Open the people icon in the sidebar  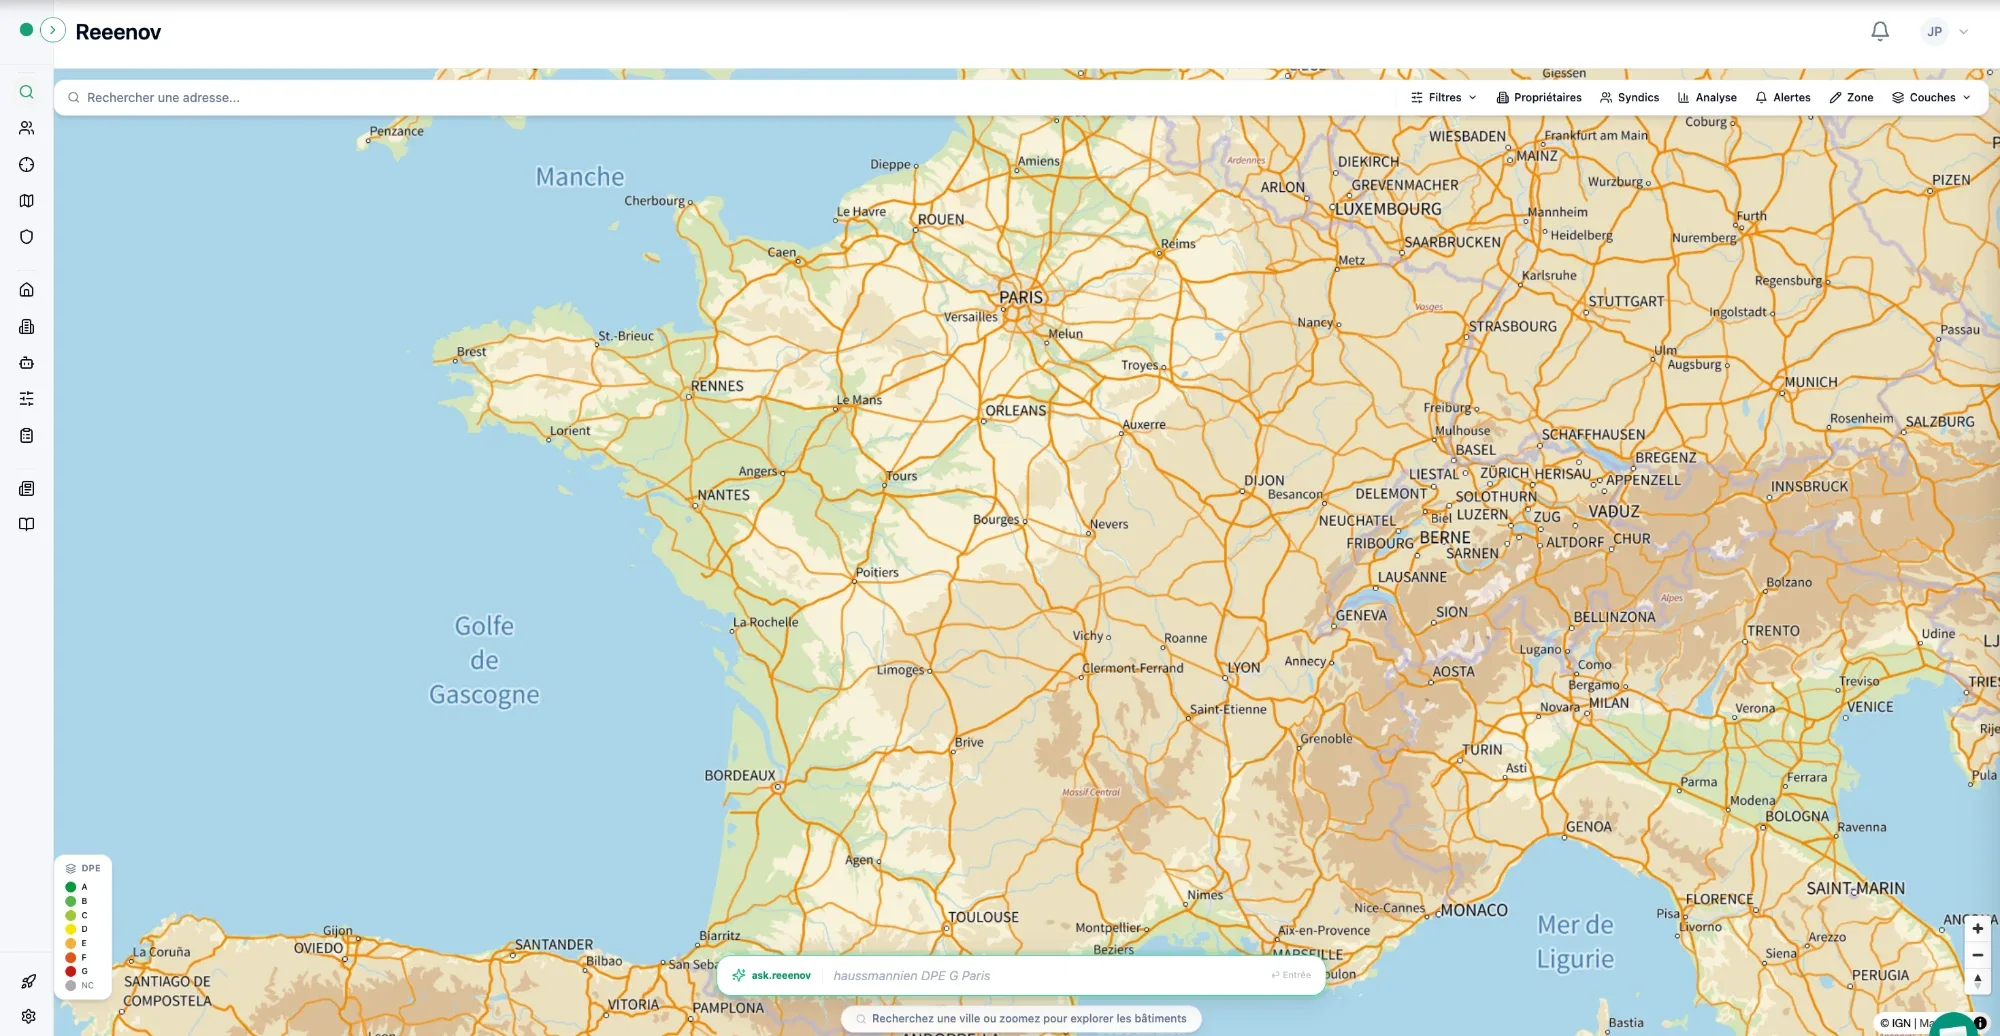[27, 128]
